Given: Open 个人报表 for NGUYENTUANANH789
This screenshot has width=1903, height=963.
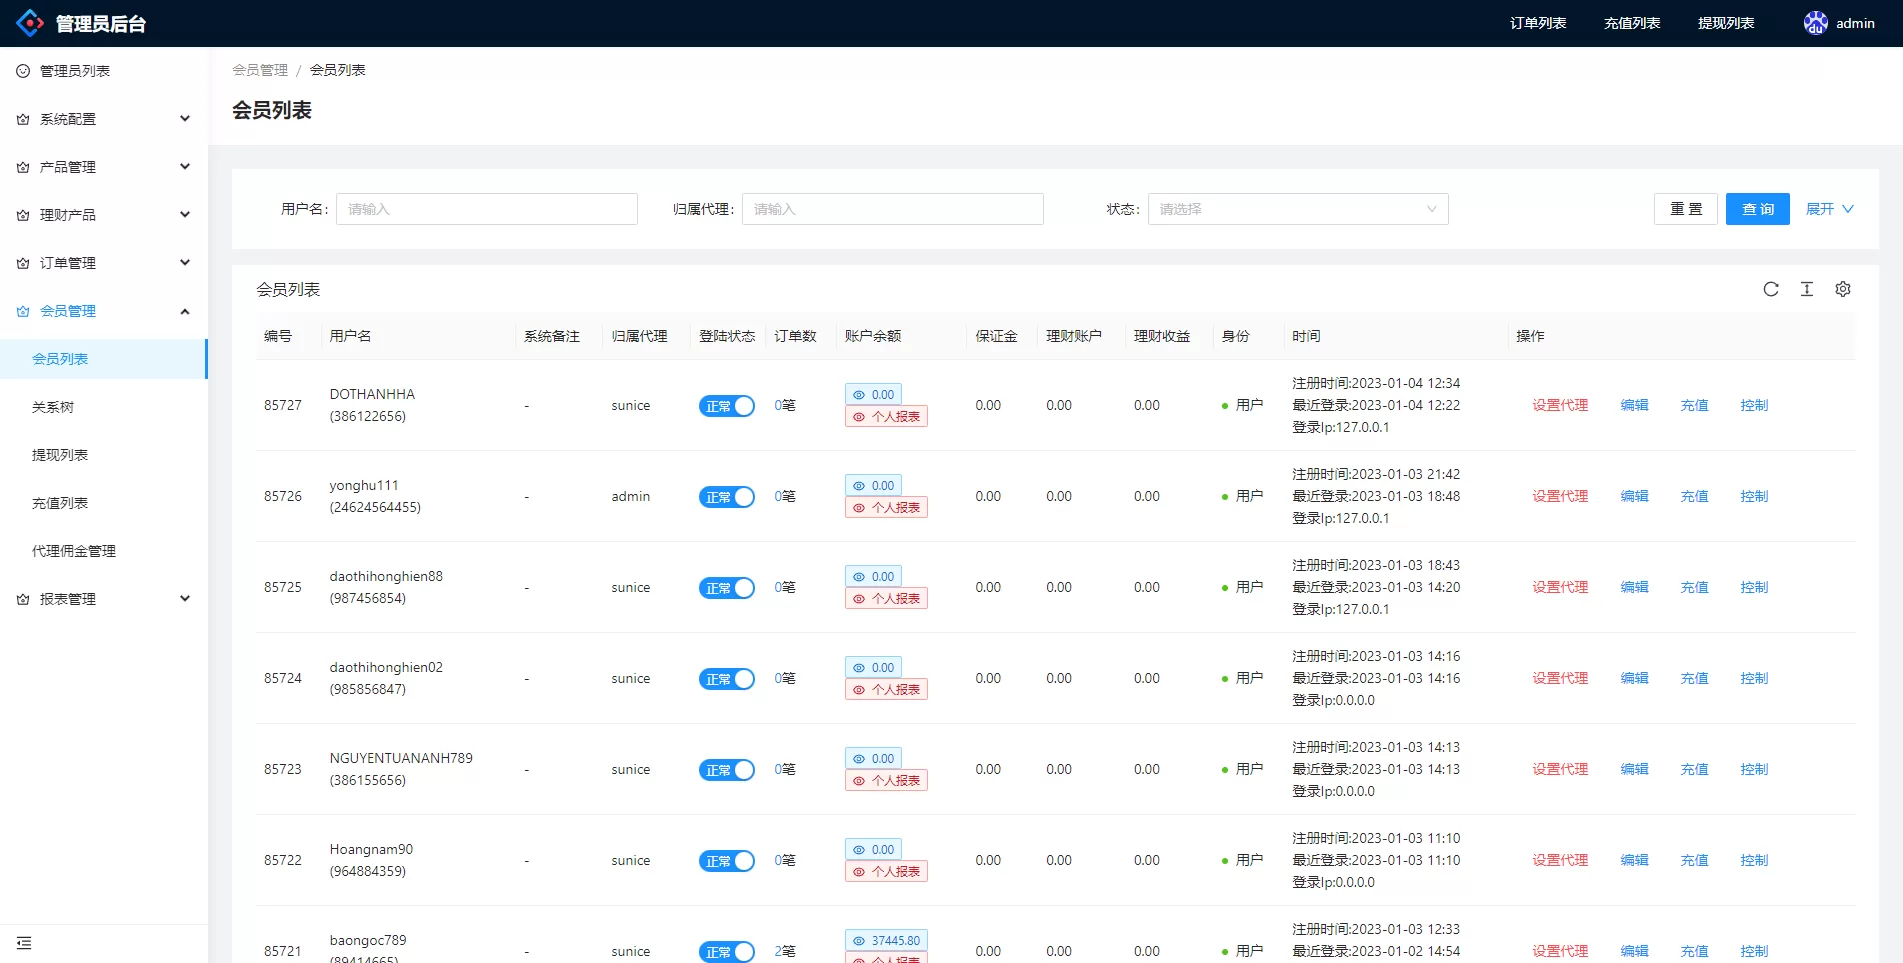Looking at the screenshot, I should [886, 781].
